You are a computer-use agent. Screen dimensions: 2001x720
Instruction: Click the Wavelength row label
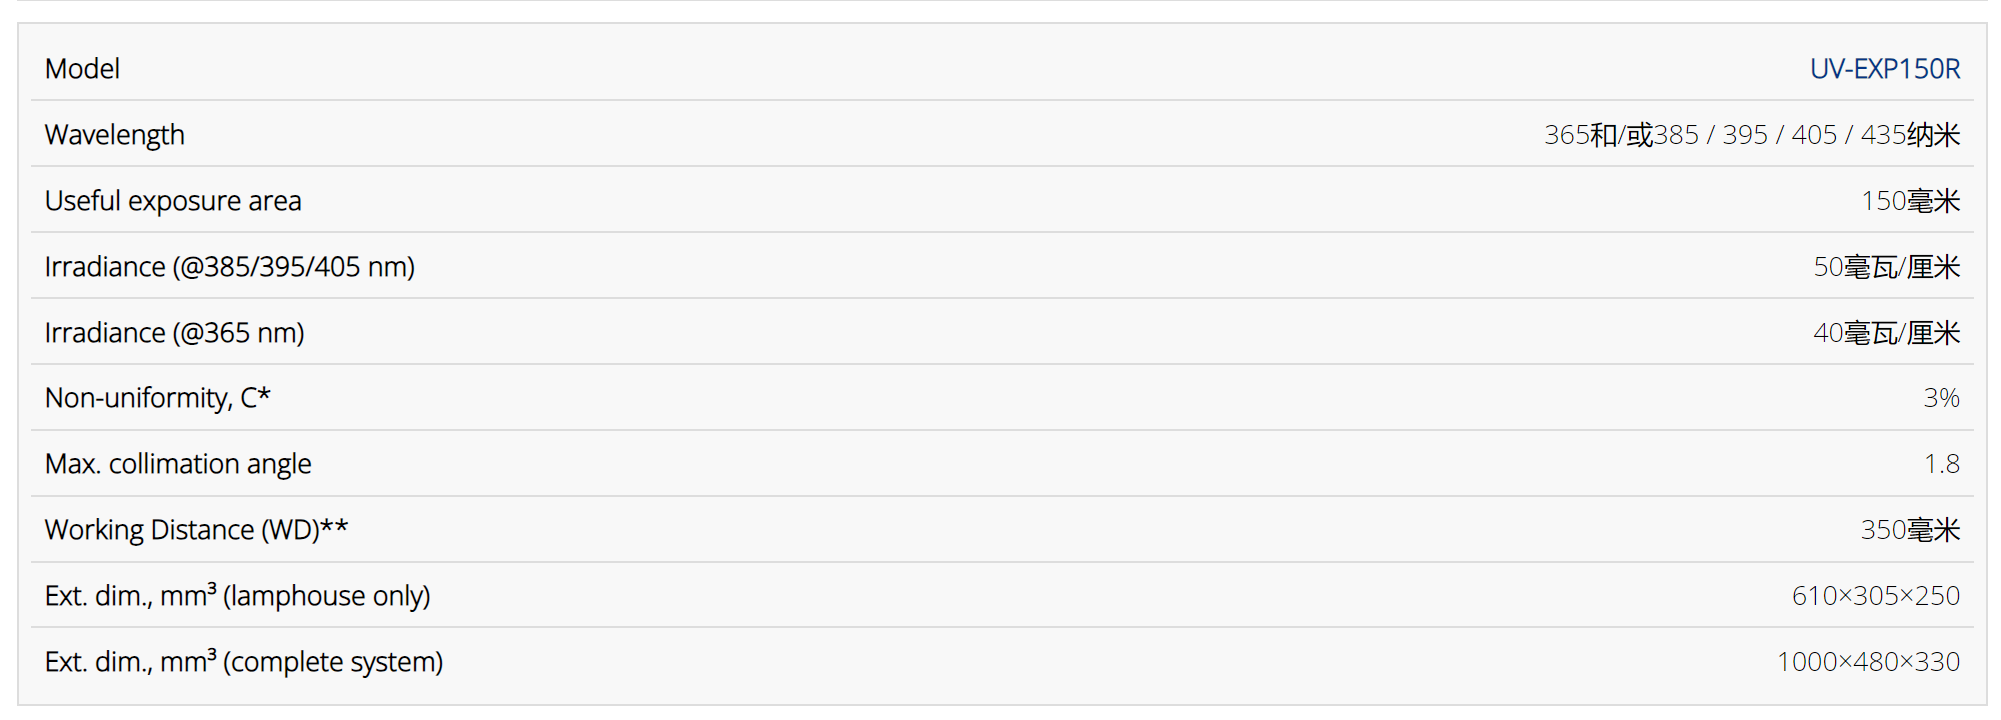(114, 135)
